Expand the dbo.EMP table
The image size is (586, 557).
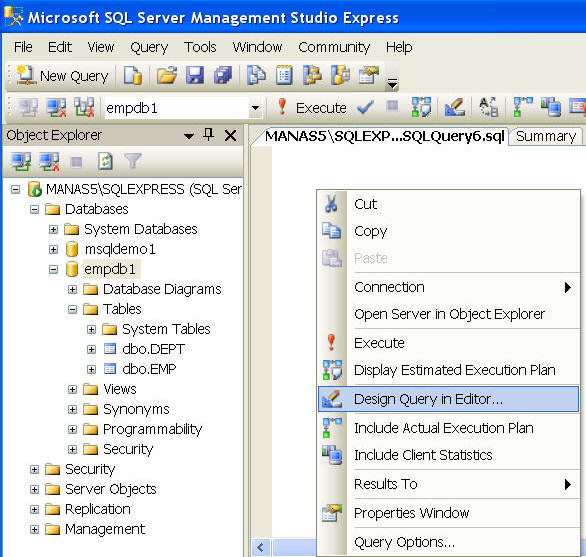coord(92,370)
